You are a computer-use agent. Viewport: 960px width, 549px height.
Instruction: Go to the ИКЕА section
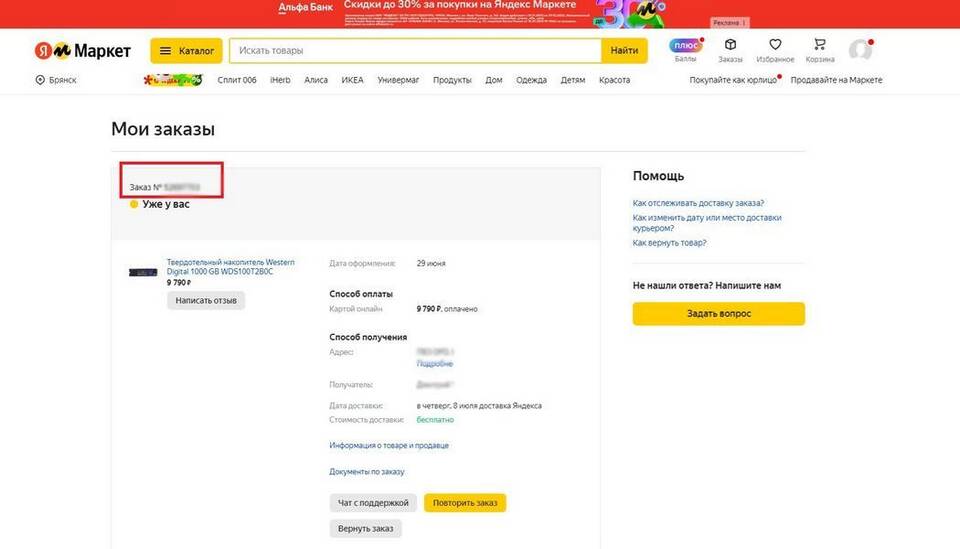click(353, 80)
